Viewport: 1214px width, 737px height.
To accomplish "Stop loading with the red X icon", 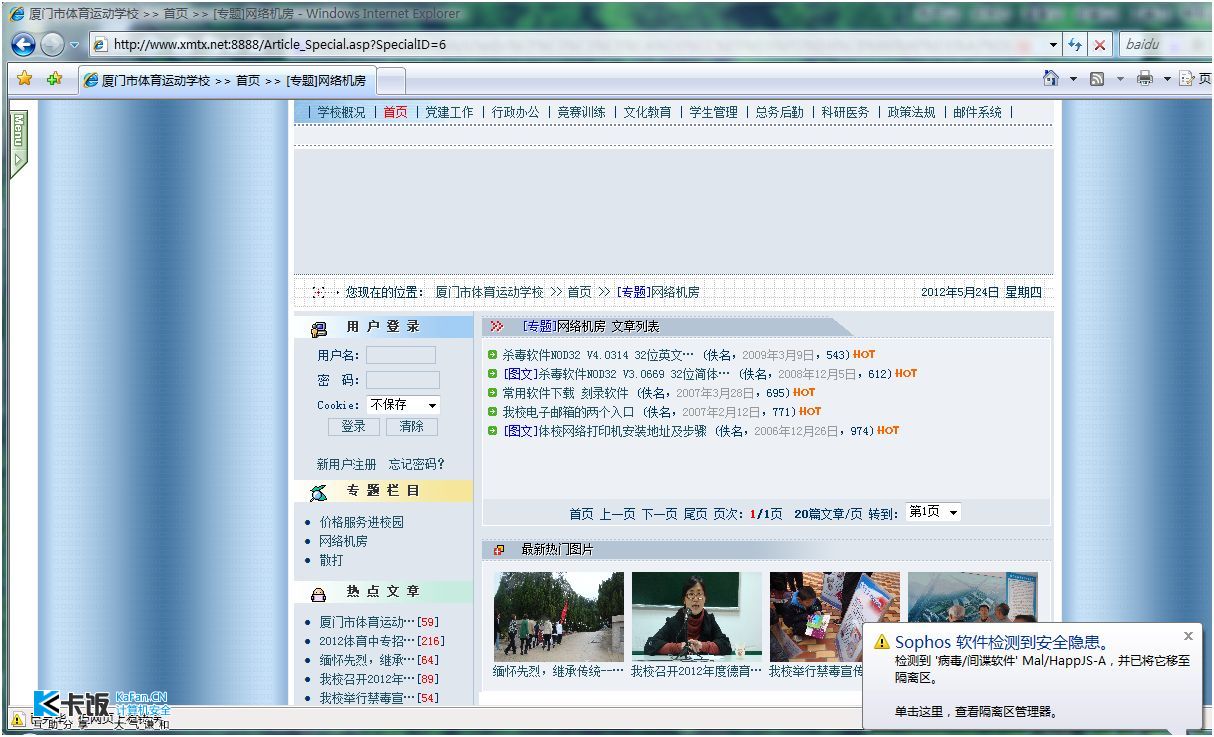I will [1100, 45].
